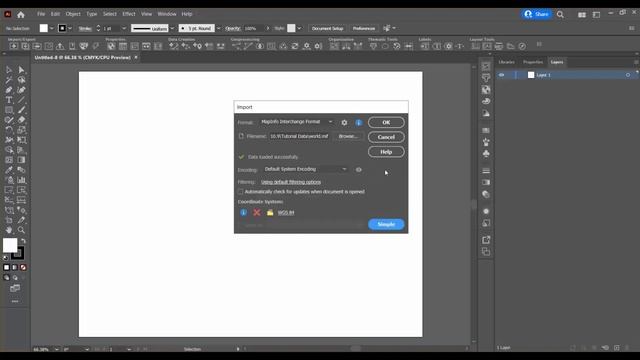The width and height of the screenshot is (640, 360).
Task: Select the Selection tool arrow
Action: 9,70
